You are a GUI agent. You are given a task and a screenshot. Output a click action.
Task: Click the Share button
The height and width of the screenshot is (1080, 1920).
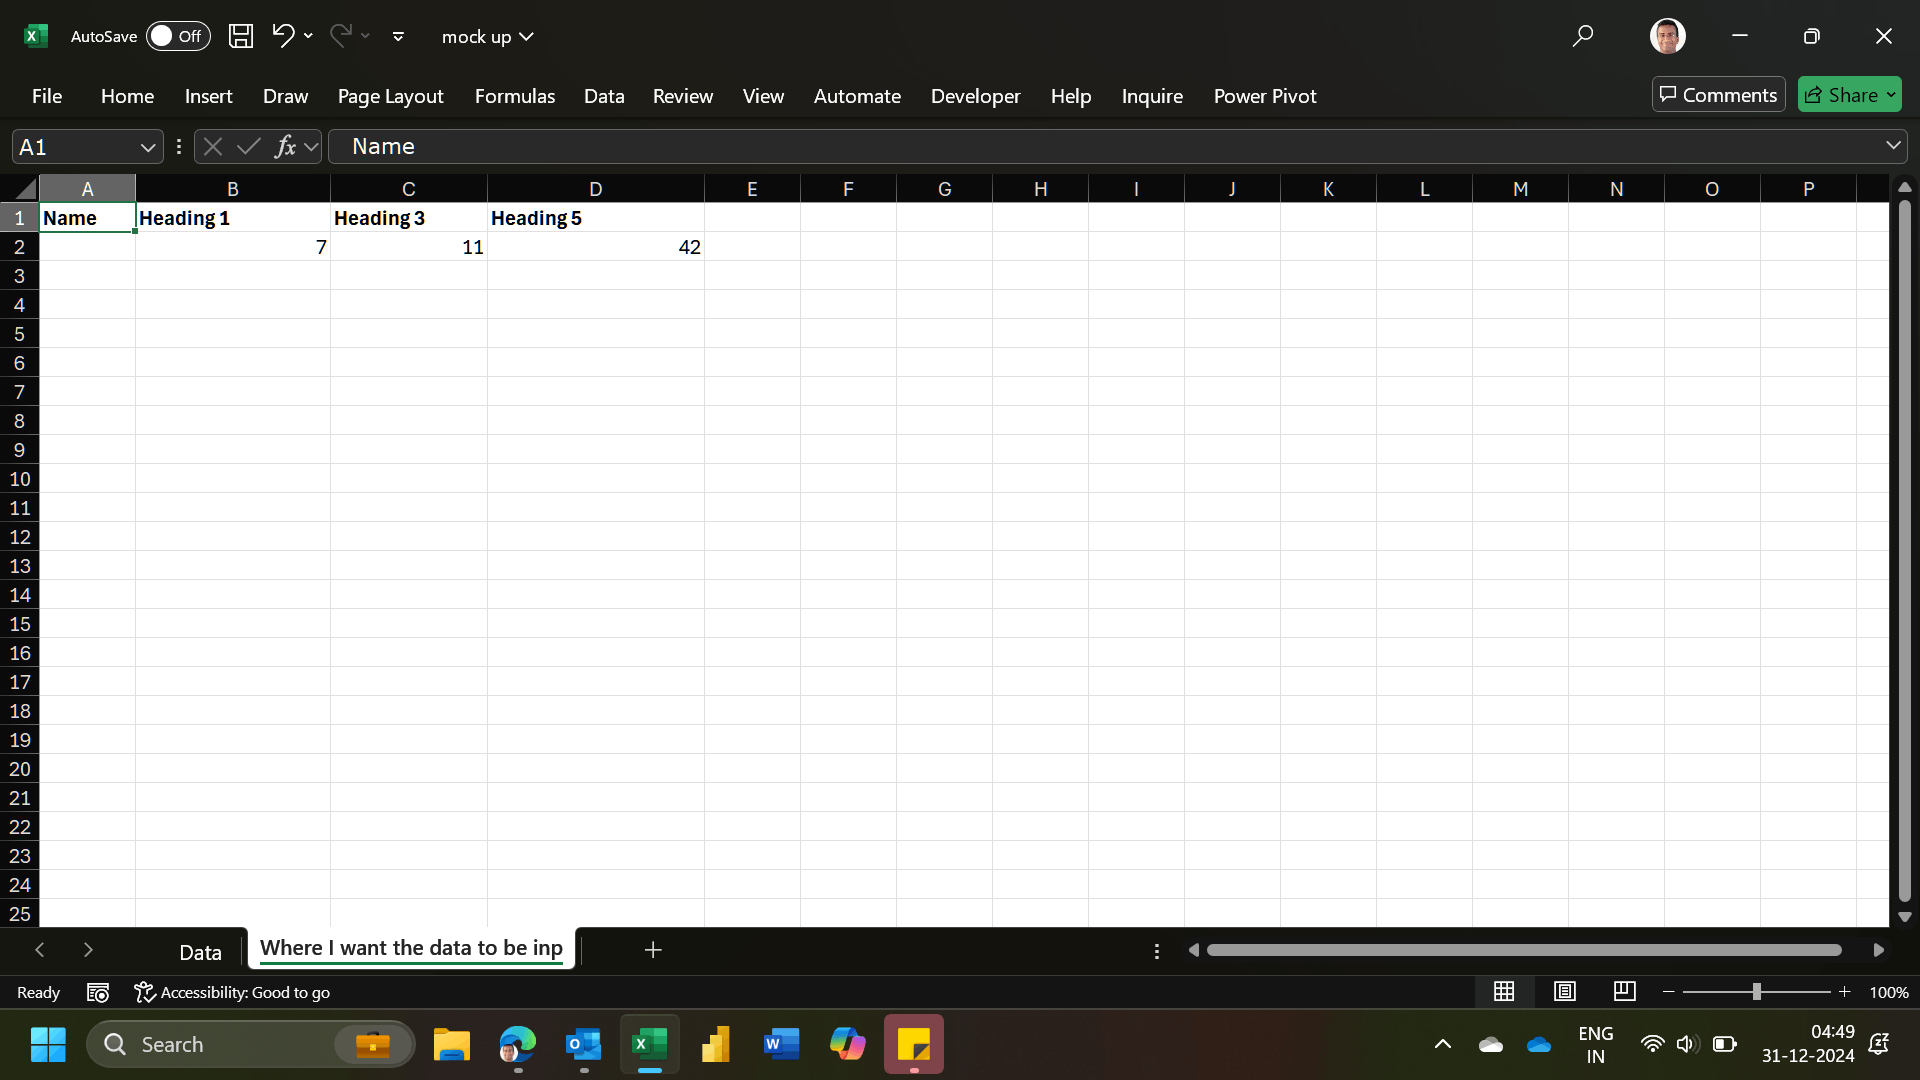pyautogui.click(x=1849, y=95)
